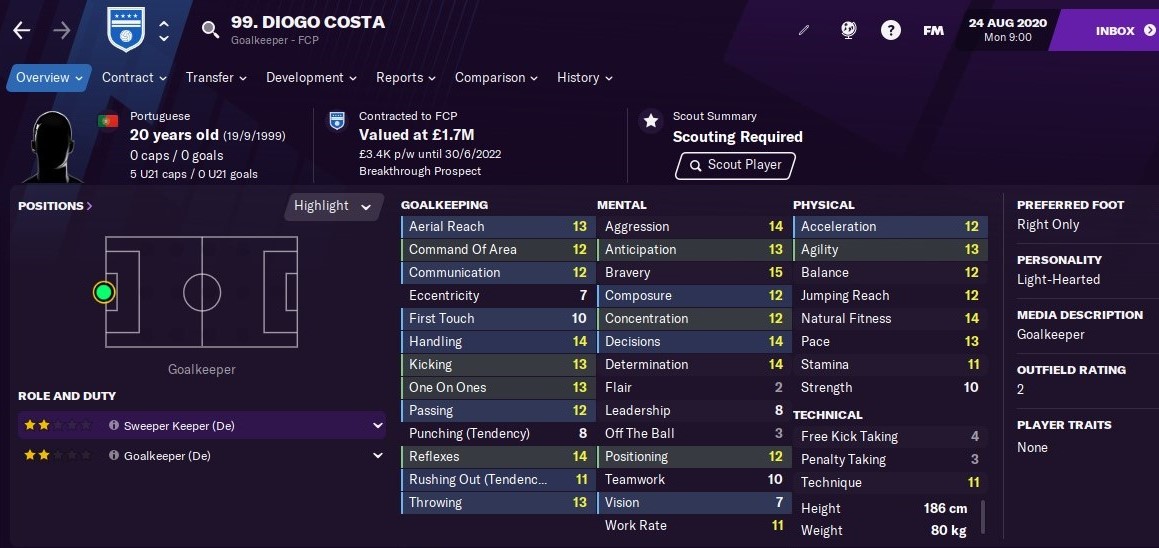Open the Highlight dropdown

click(333, 206)
